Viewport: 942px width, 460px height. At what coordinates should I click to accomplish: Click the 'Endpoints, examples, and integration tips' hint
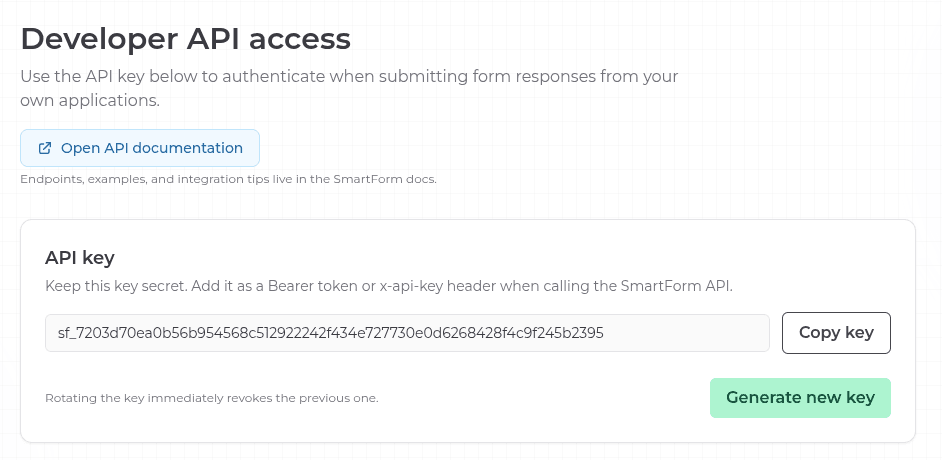(x=228, y=180)
